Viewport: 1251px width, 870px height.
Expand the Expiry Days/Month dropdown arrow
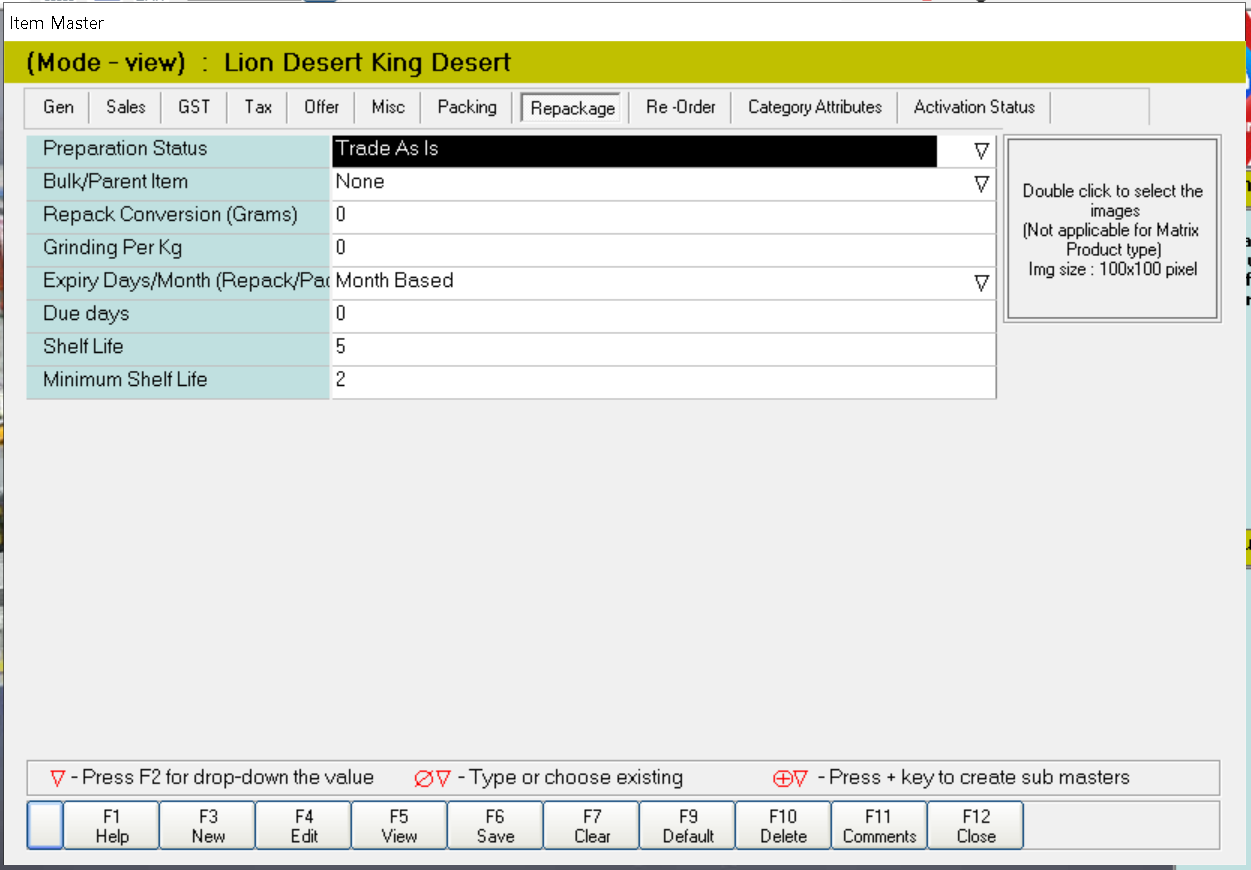pyautogui.click(x=981, y=283)
